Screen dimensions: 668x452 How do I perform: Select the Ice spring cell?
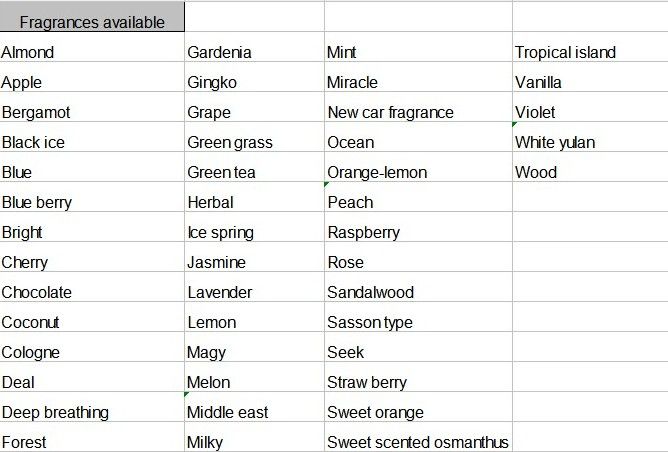(220, 232)
